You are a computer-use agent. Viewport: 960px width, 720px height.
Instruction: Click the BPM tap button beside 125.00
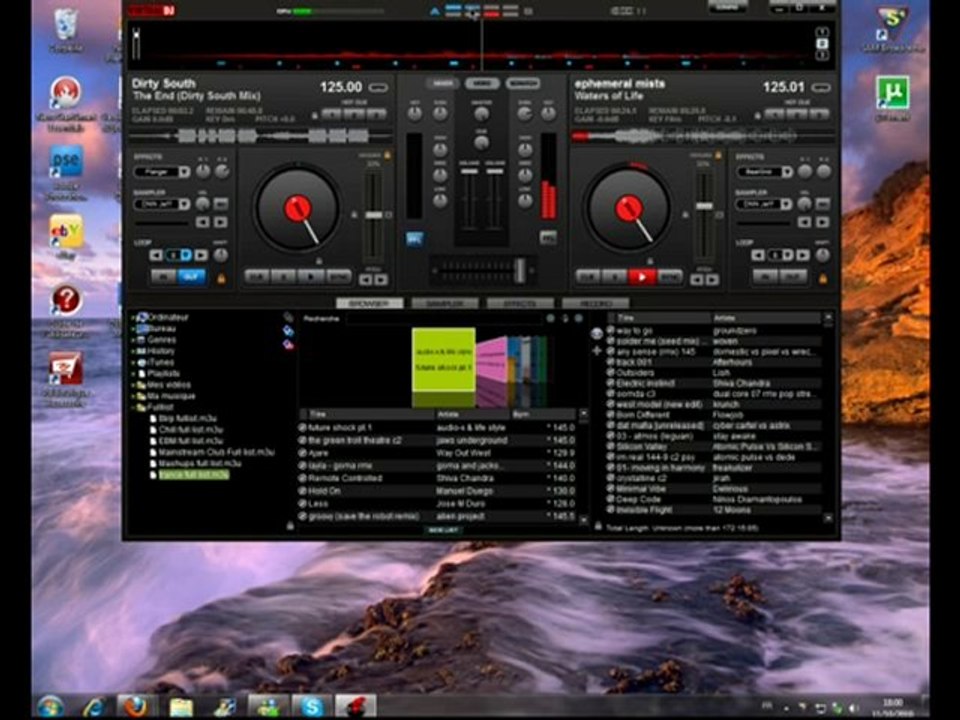click(x=378, y=88)
